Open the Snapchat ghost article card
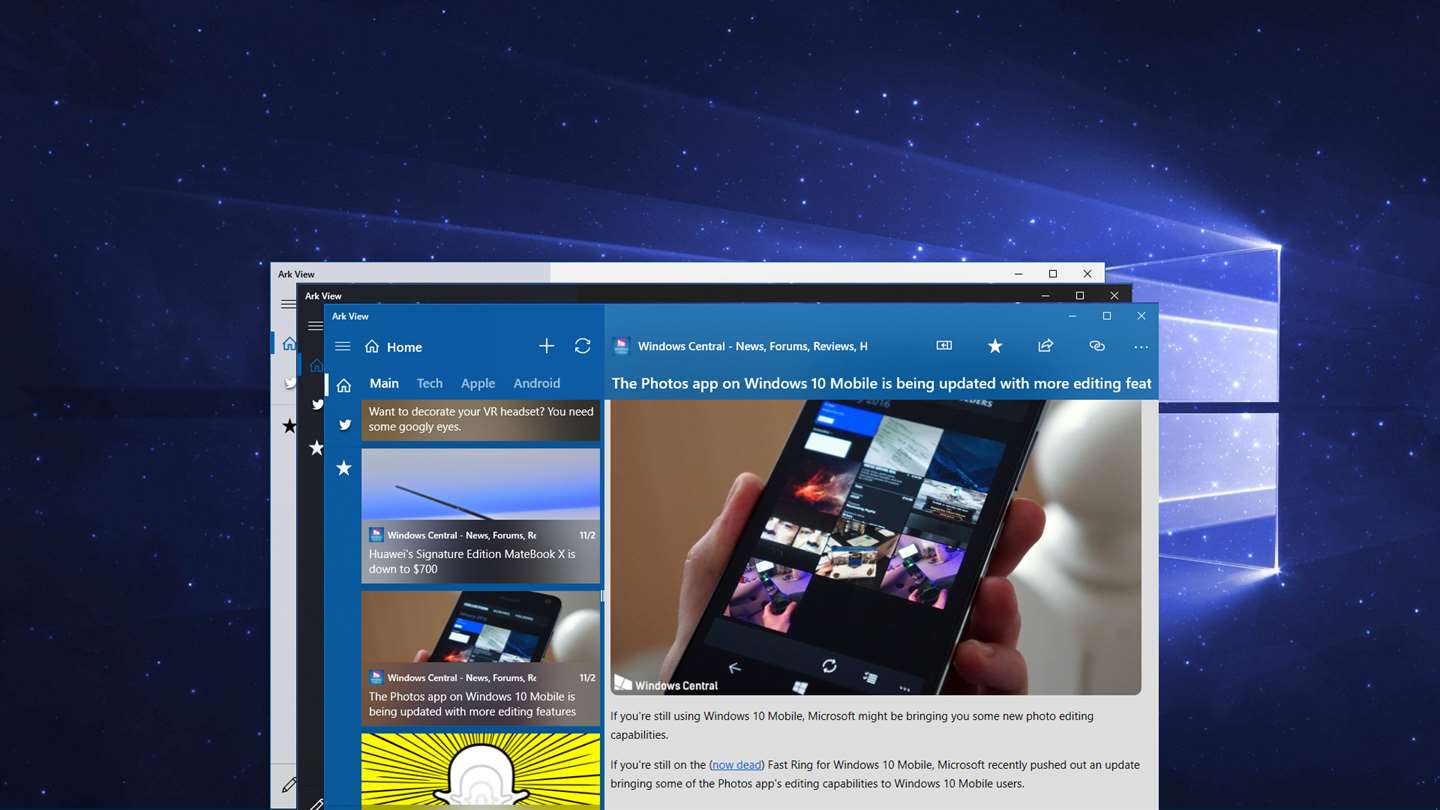 pos(481,771)
